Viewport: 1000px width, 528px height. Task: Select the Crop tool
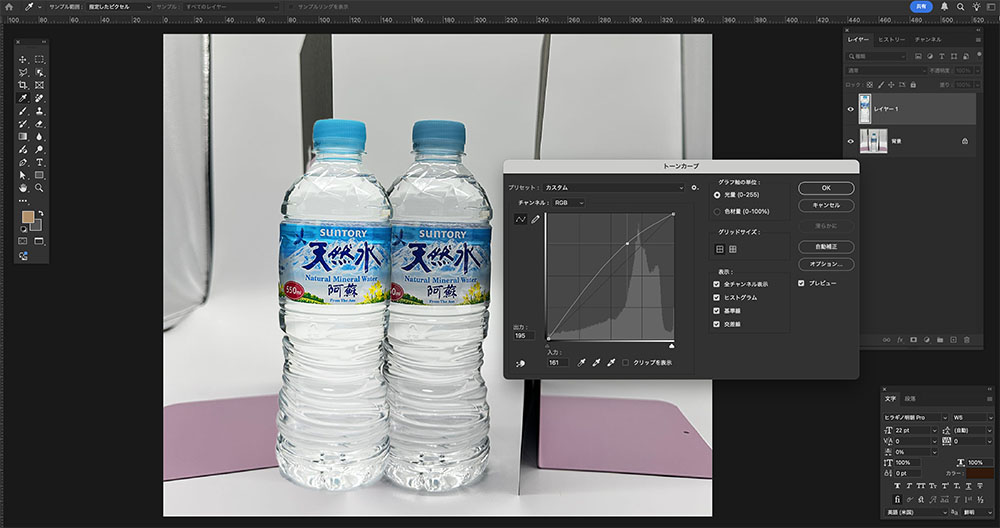coord(23,86)
